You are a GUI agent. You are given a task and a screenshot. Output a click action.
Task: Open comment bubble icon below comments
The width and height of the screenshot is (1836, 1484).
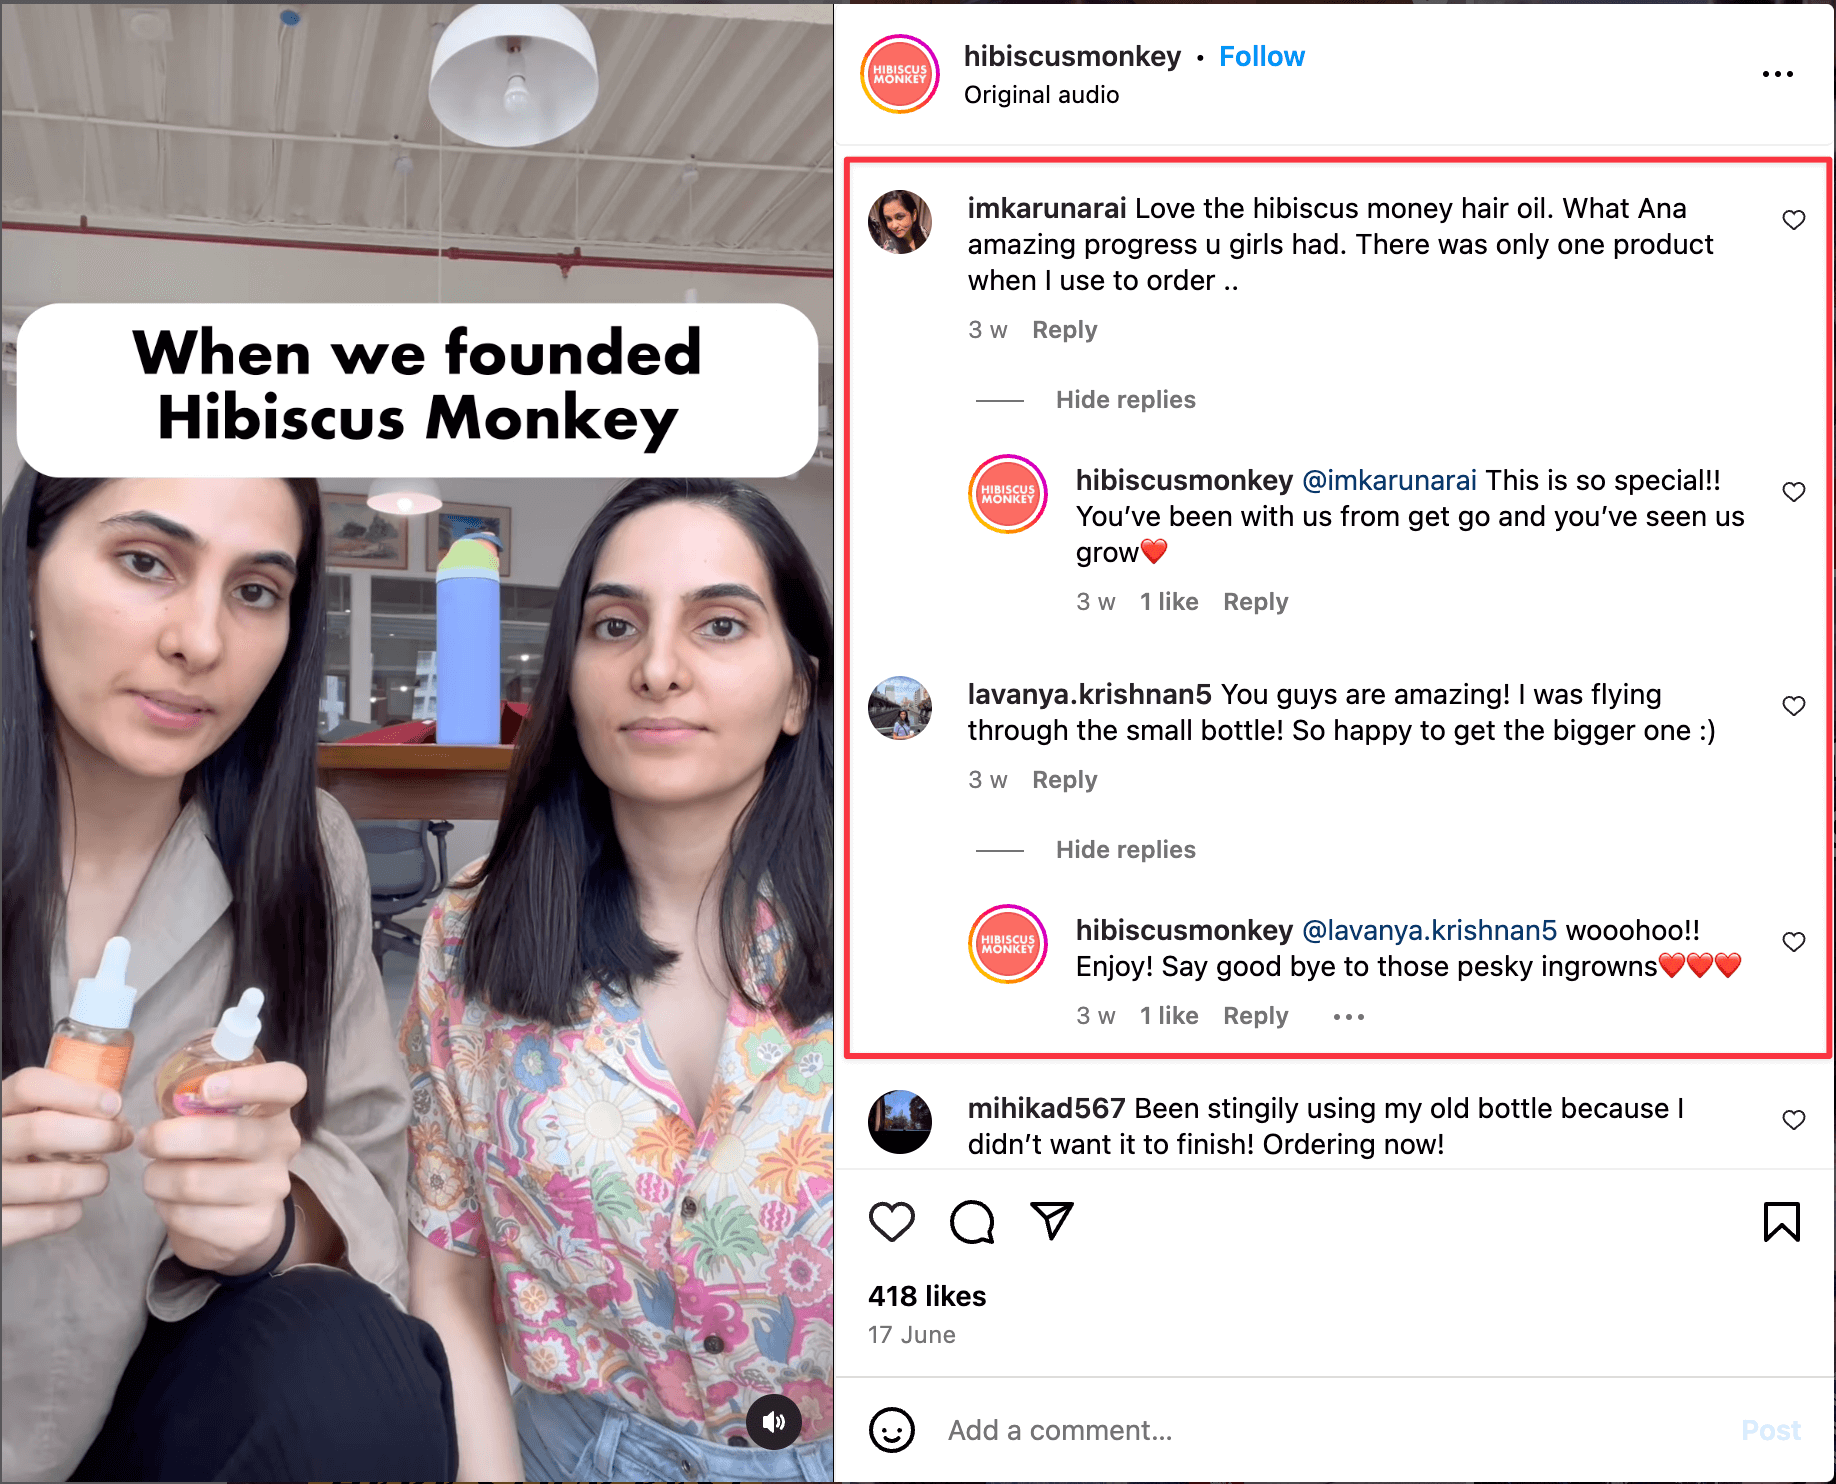pyautogui.click(x=972, y=1222)
